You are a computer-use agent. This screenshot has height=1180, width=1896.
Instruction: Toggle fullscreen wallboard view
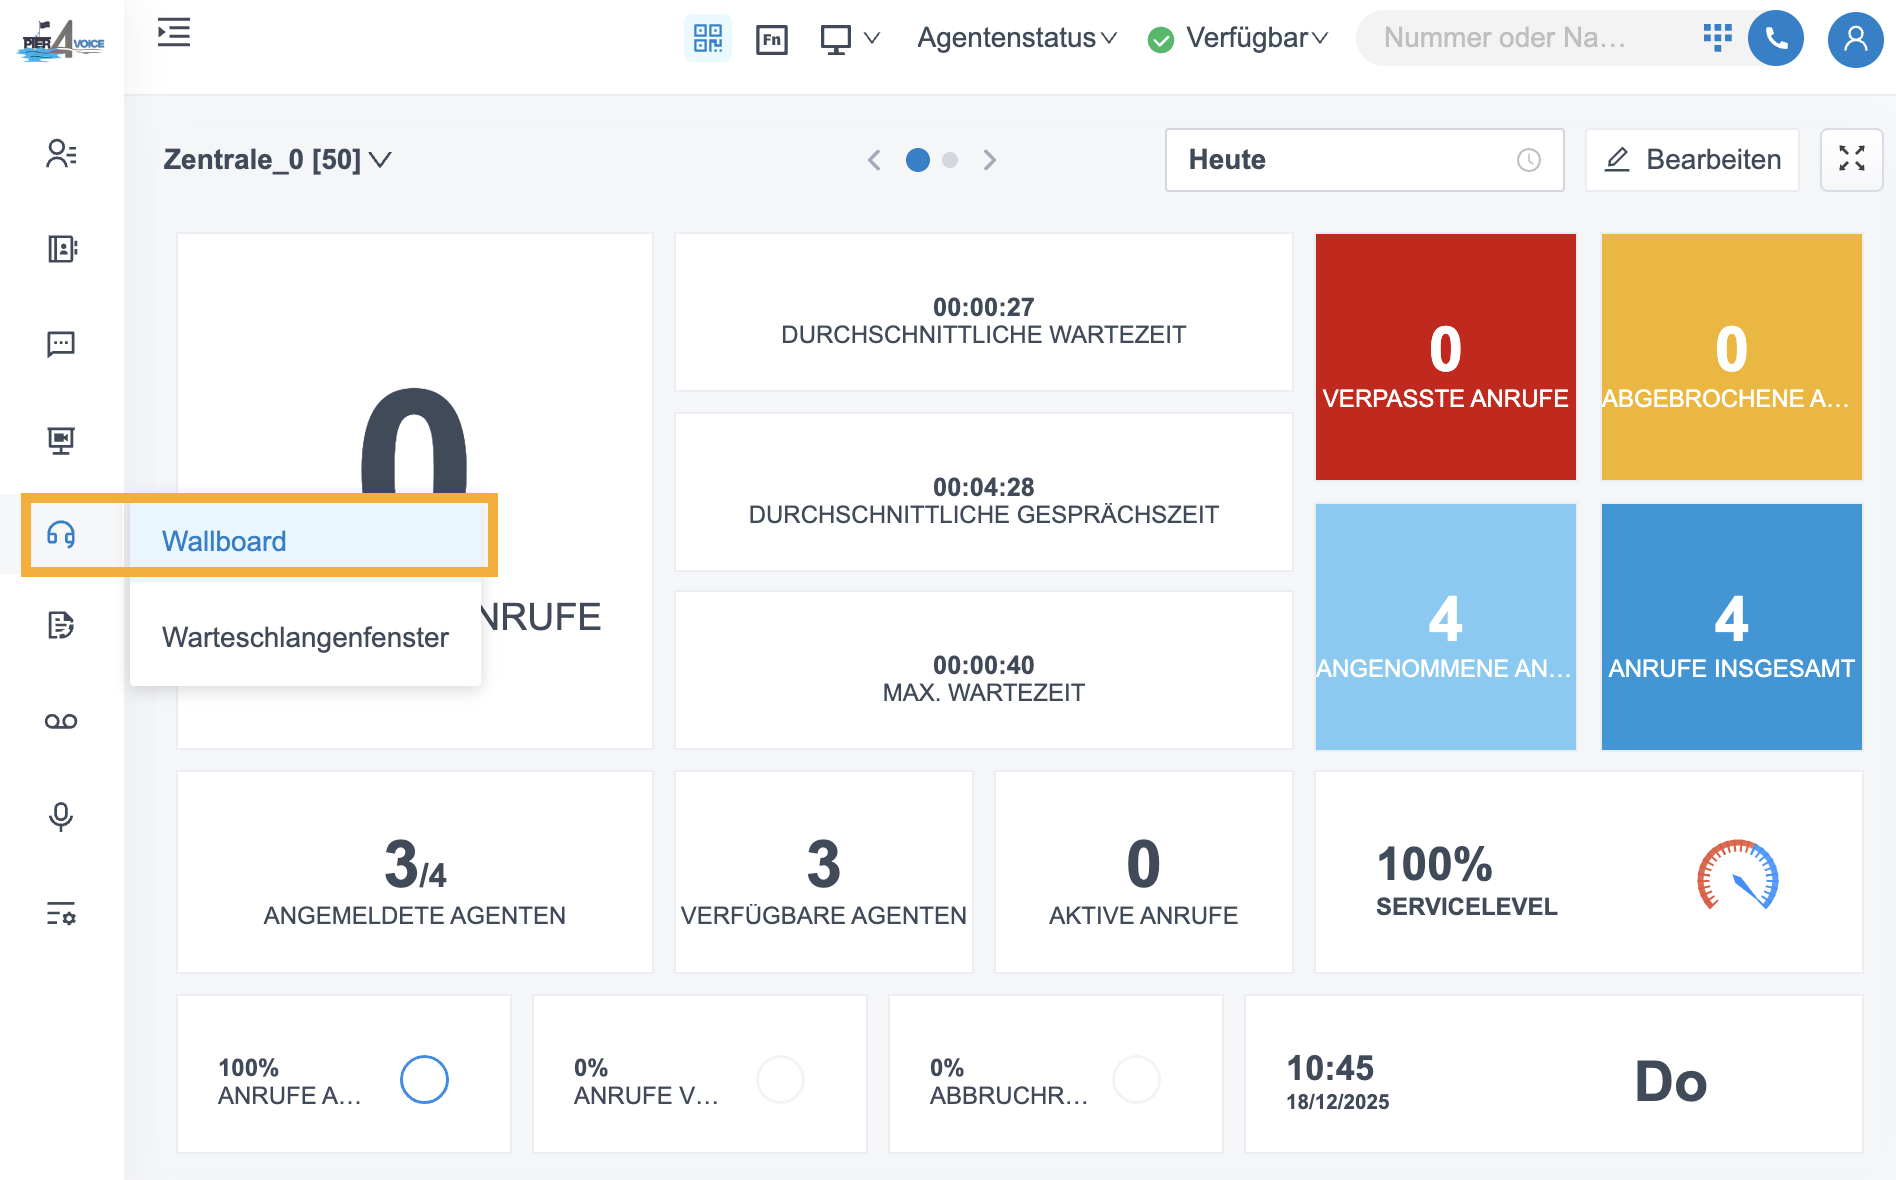pyautogui.click(x=1851, y=159)
